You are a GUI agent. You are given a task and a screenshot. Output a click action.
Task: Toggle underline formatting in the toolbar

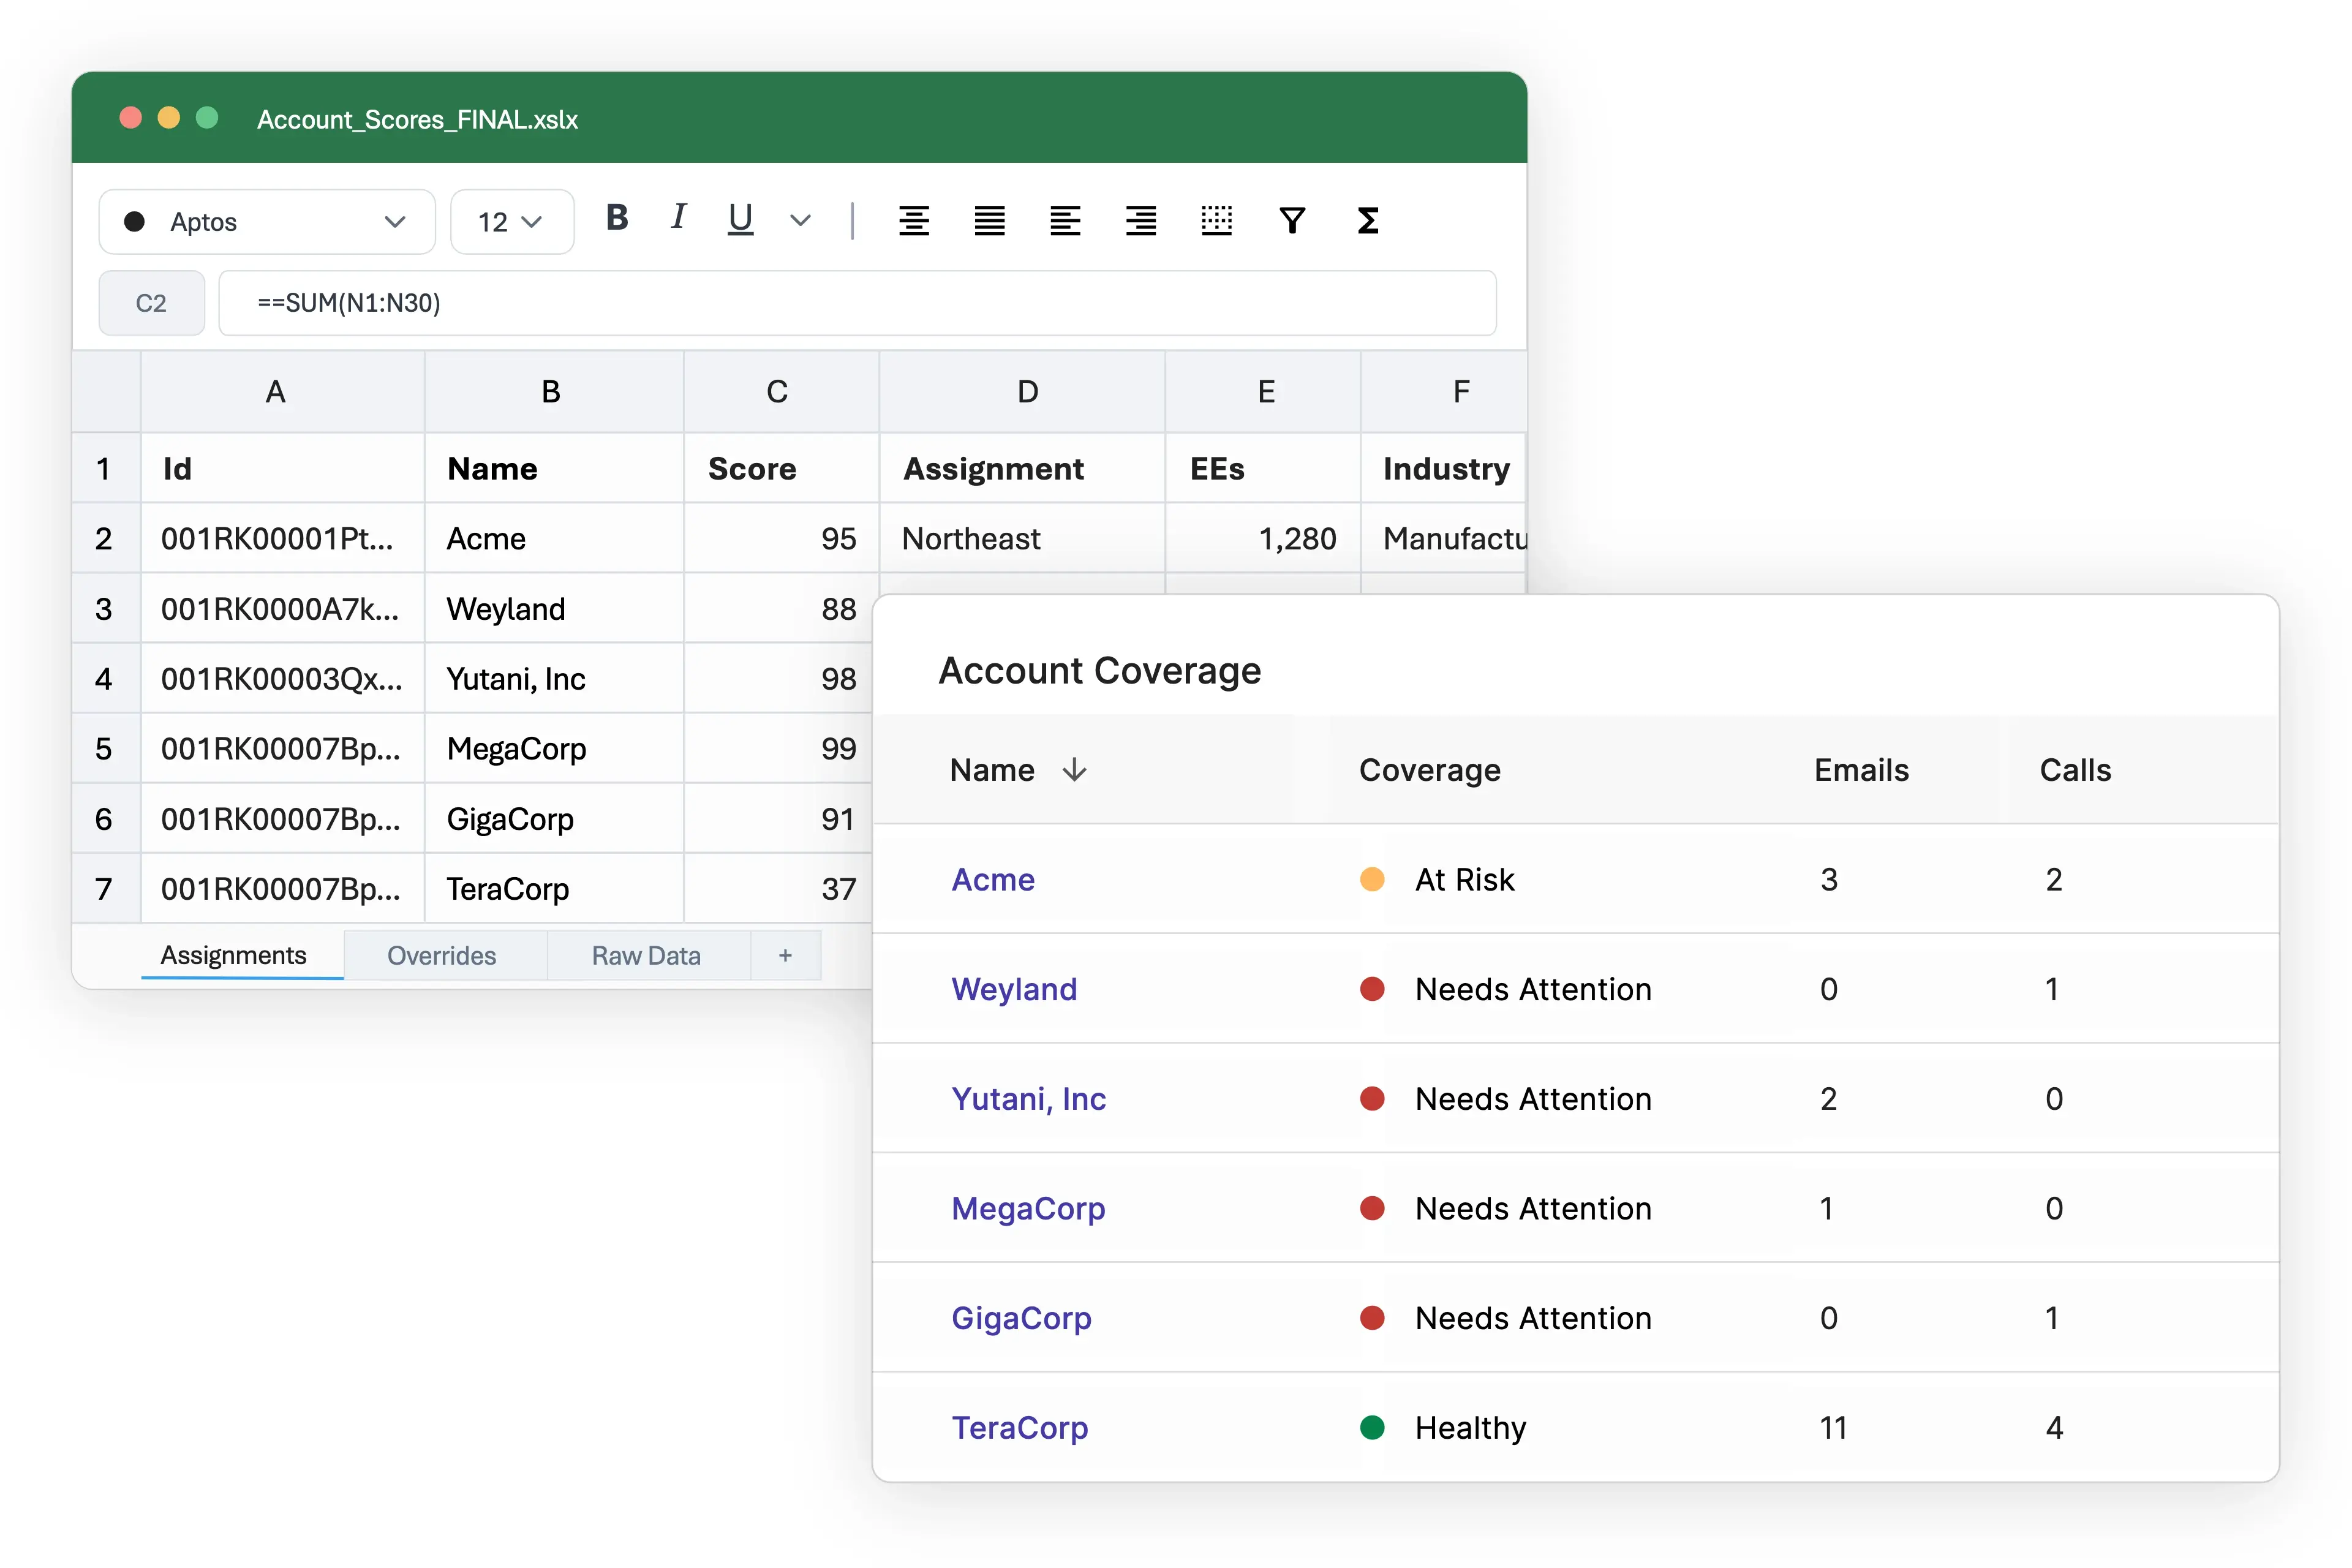740,219
